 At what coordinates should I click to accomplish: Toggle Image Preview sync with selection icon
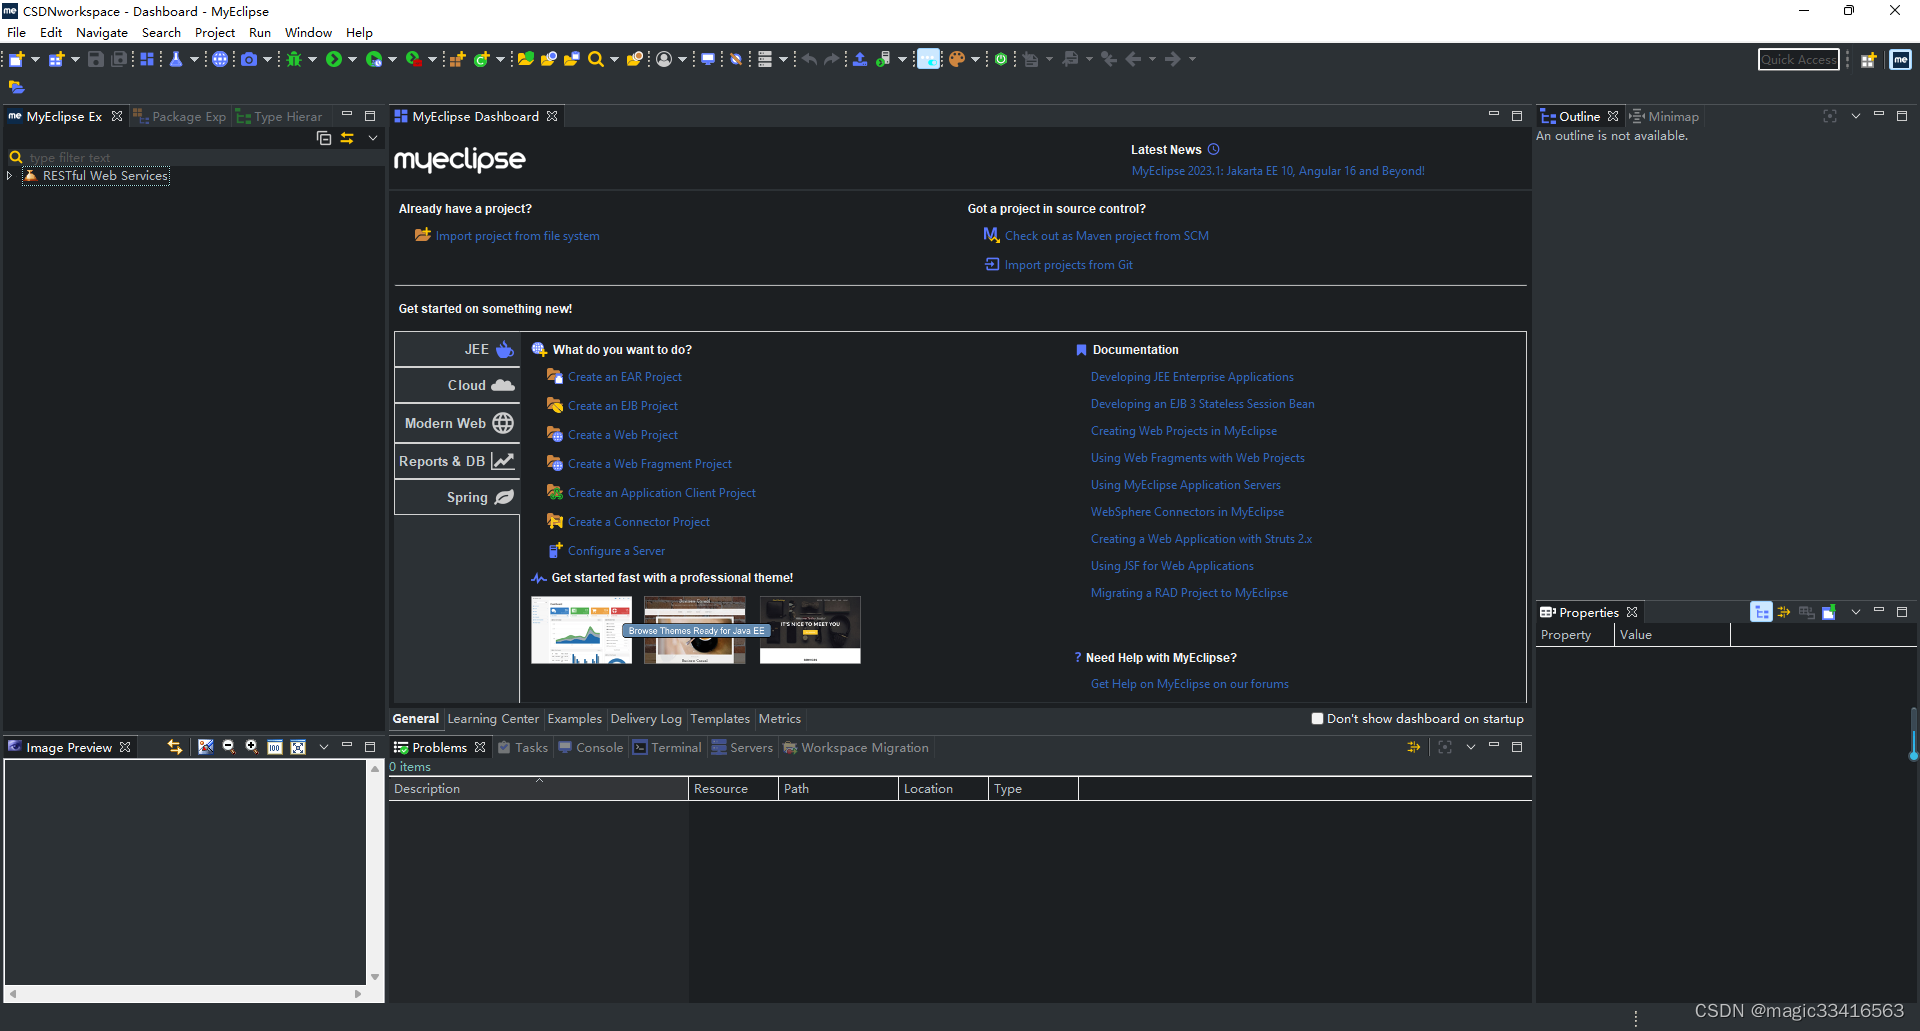[x=175, y=747]
